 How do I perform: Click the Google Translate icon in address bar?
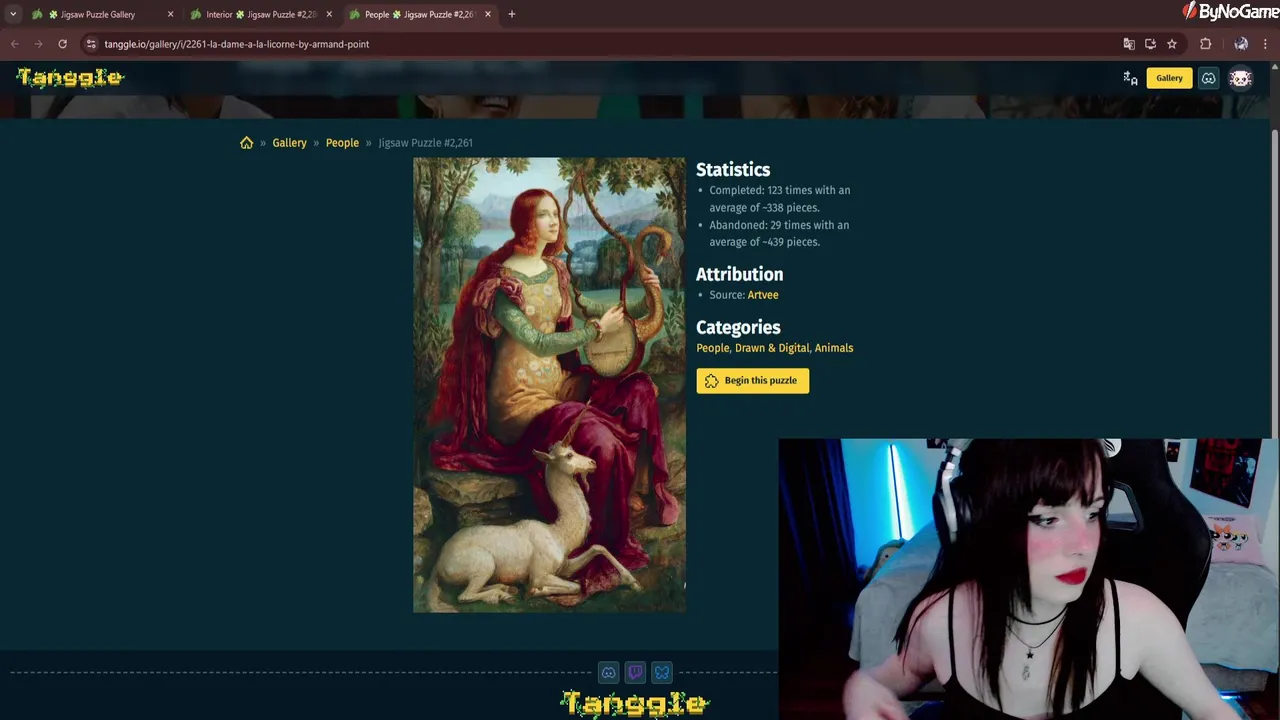pyautogui.click(x=1129, y=44)
